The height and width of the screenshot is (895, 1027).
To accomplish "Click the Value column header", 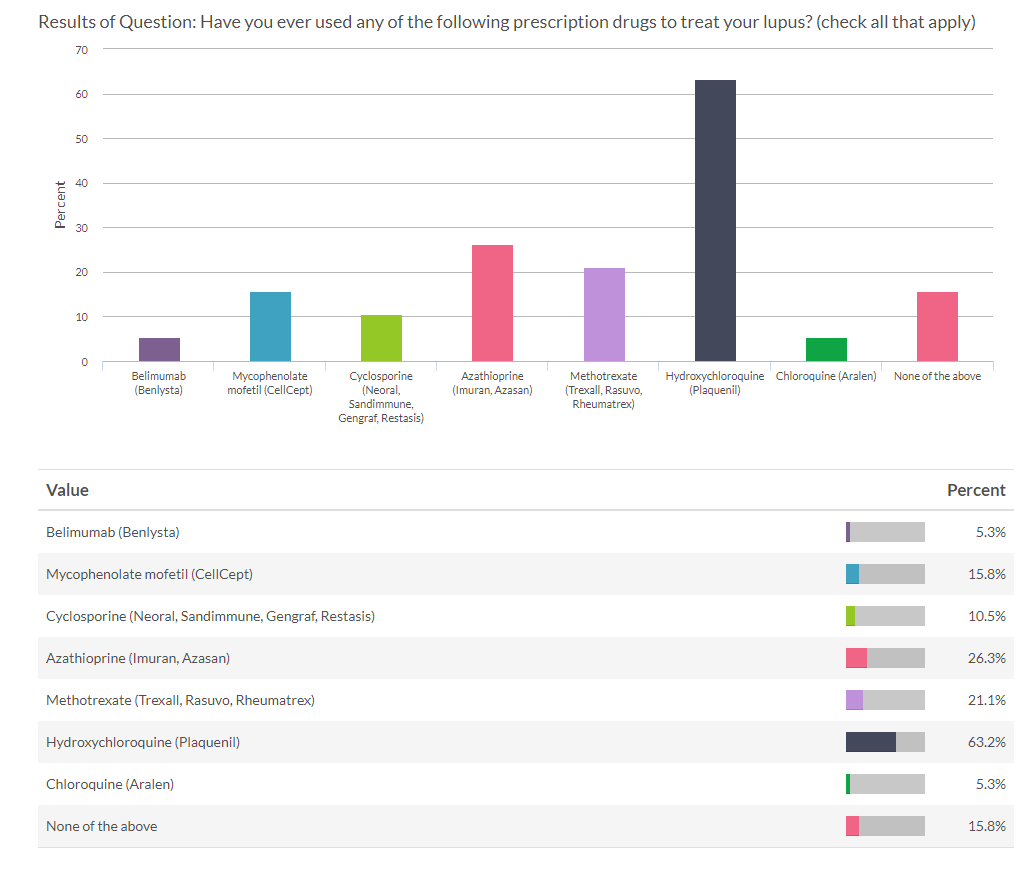I will pos(67,490).
